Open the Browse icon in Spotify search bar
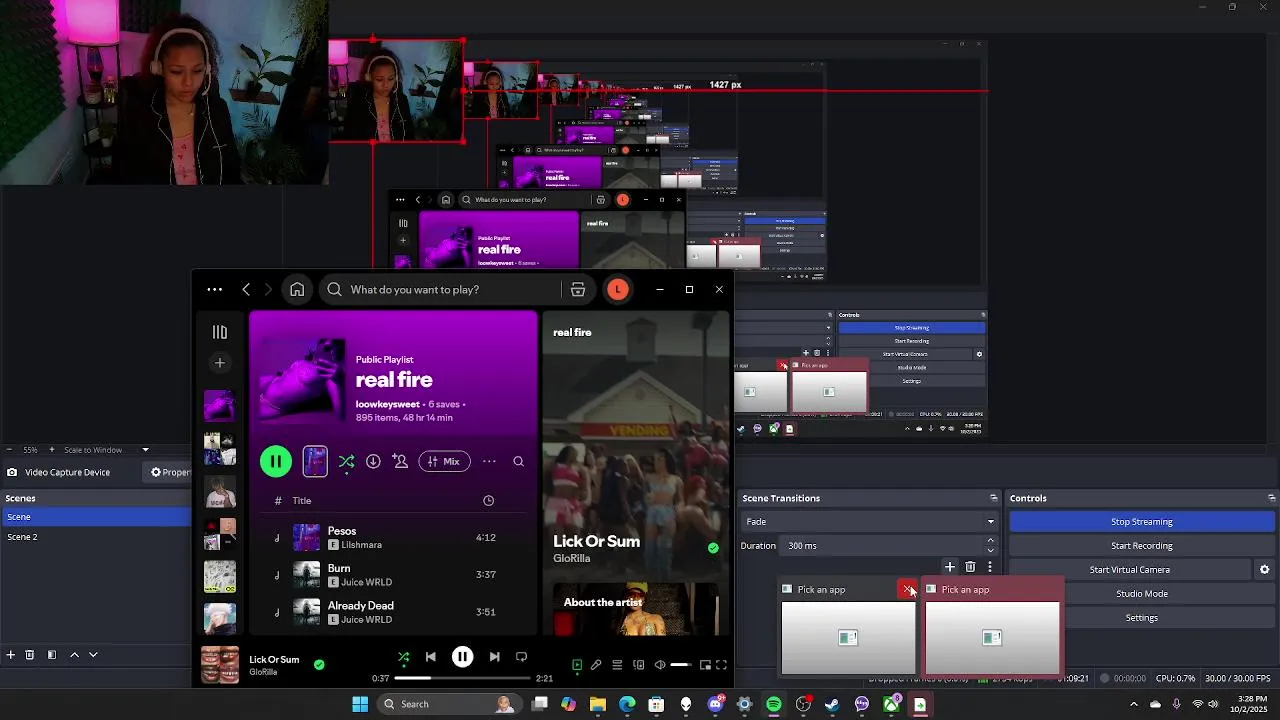The image size is (1280, 720). (578, 289)
